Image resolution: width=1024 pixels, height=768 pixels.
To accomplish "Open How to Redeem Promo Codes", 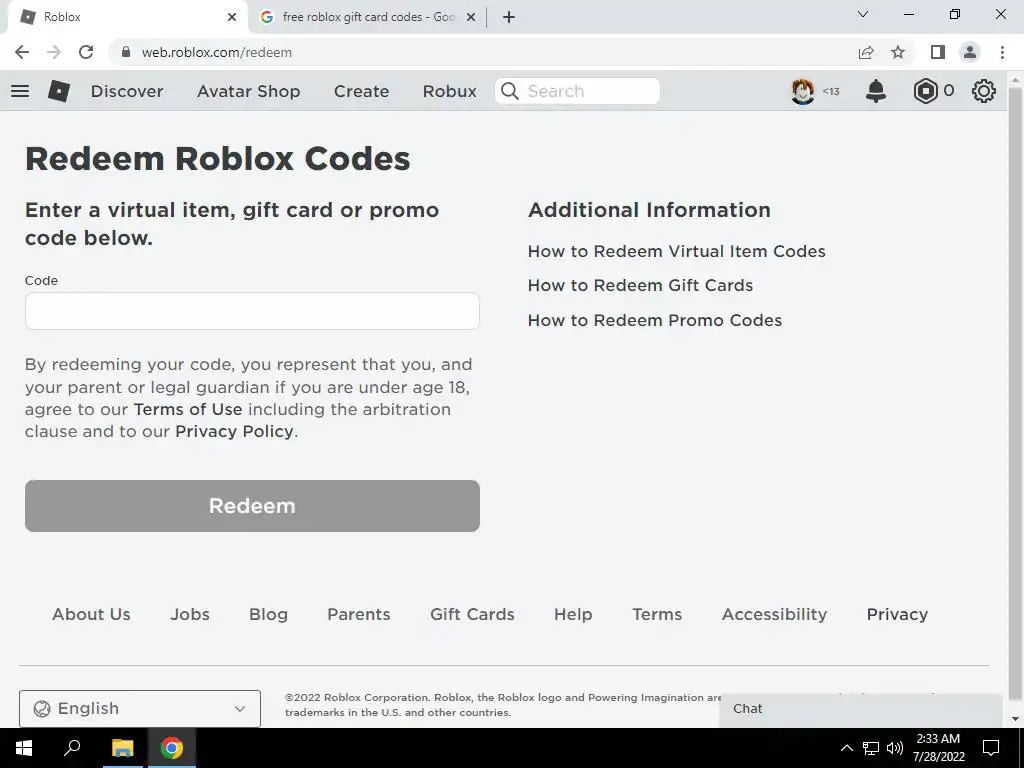I will [655, 320].
